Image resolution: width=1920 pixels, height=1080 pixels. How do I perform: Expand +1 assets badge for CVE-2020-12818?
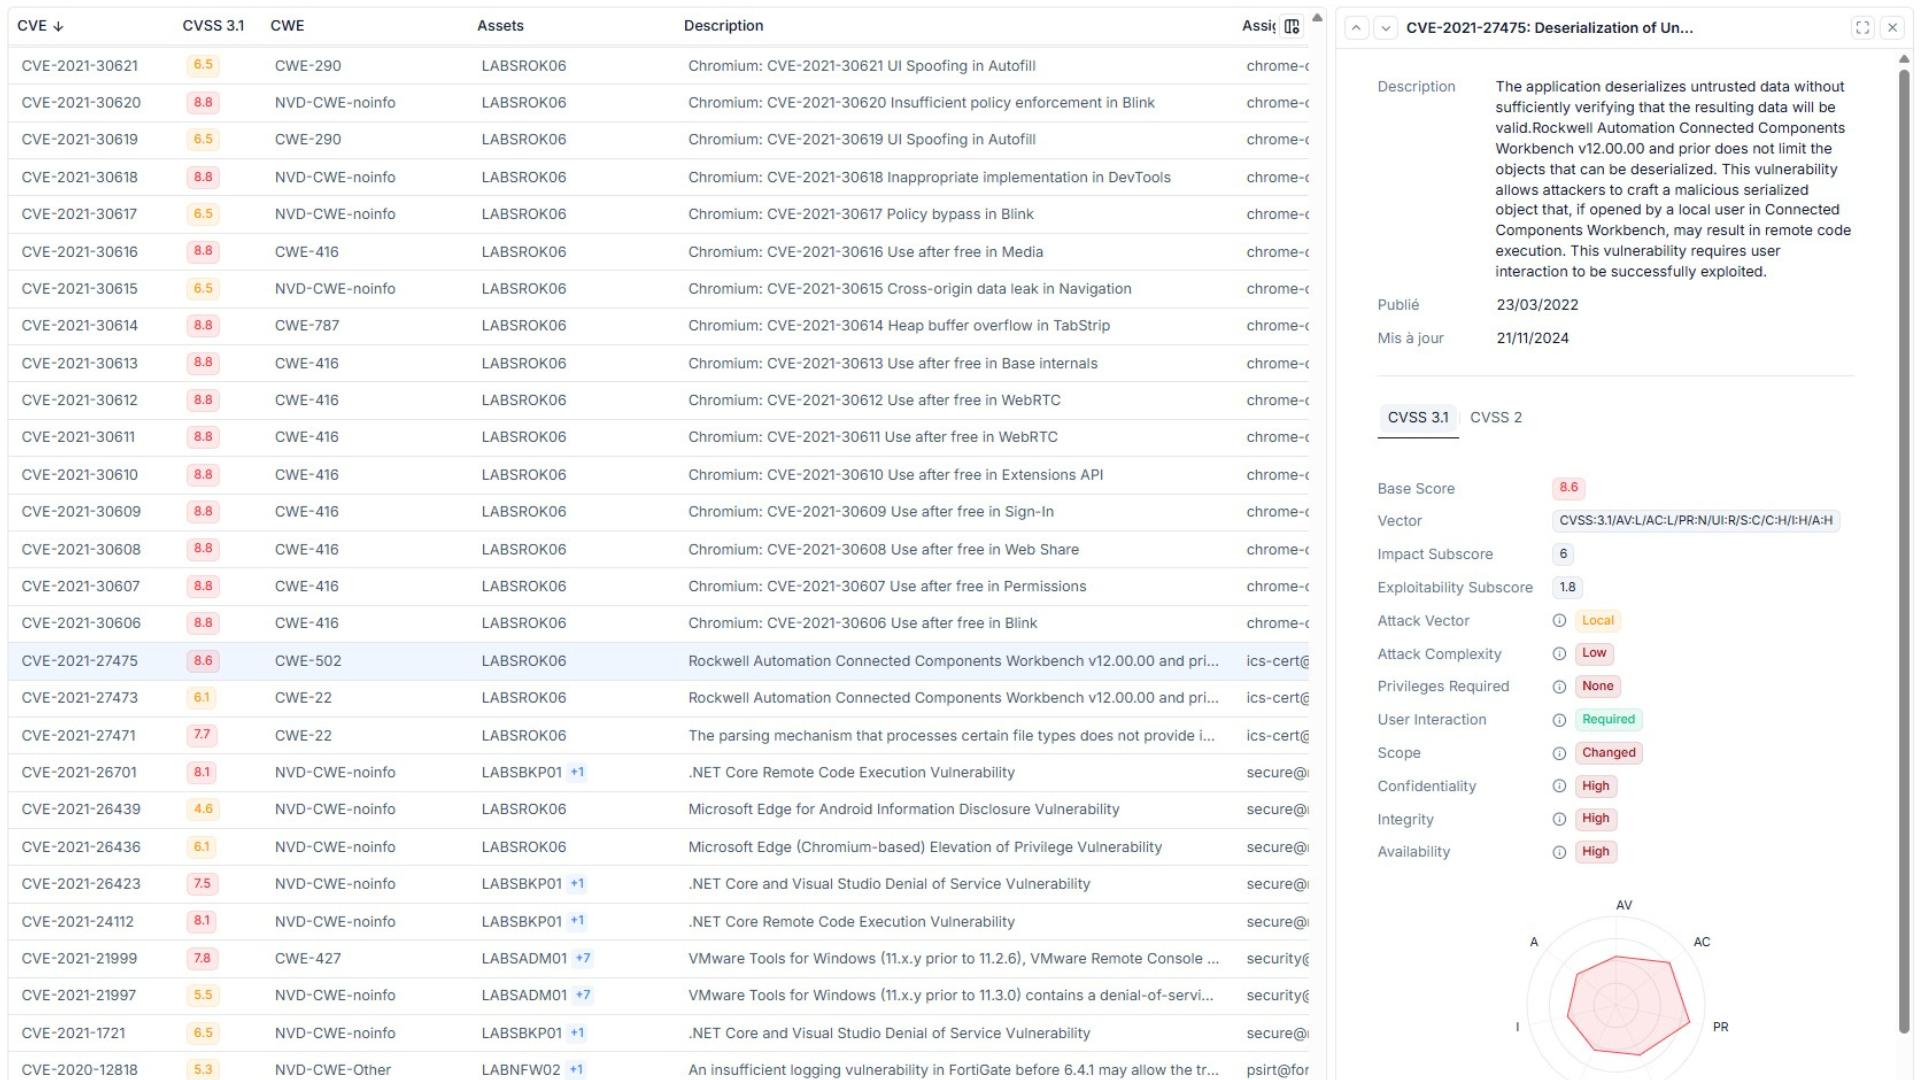coord(576,1069)
